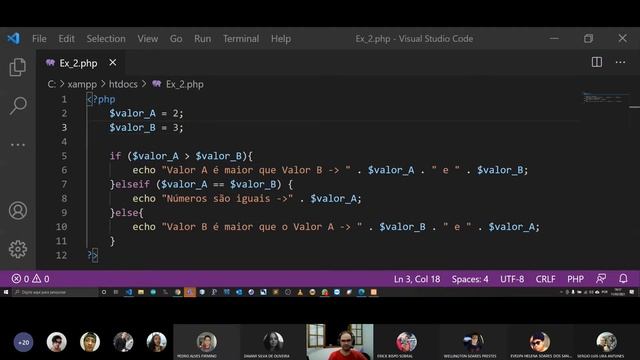Open the Windows Start button

coord(6,292)
